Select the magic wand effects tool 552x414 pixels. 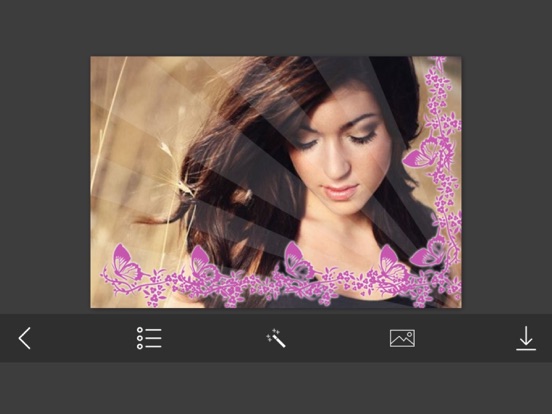click(x=276, y=338)
